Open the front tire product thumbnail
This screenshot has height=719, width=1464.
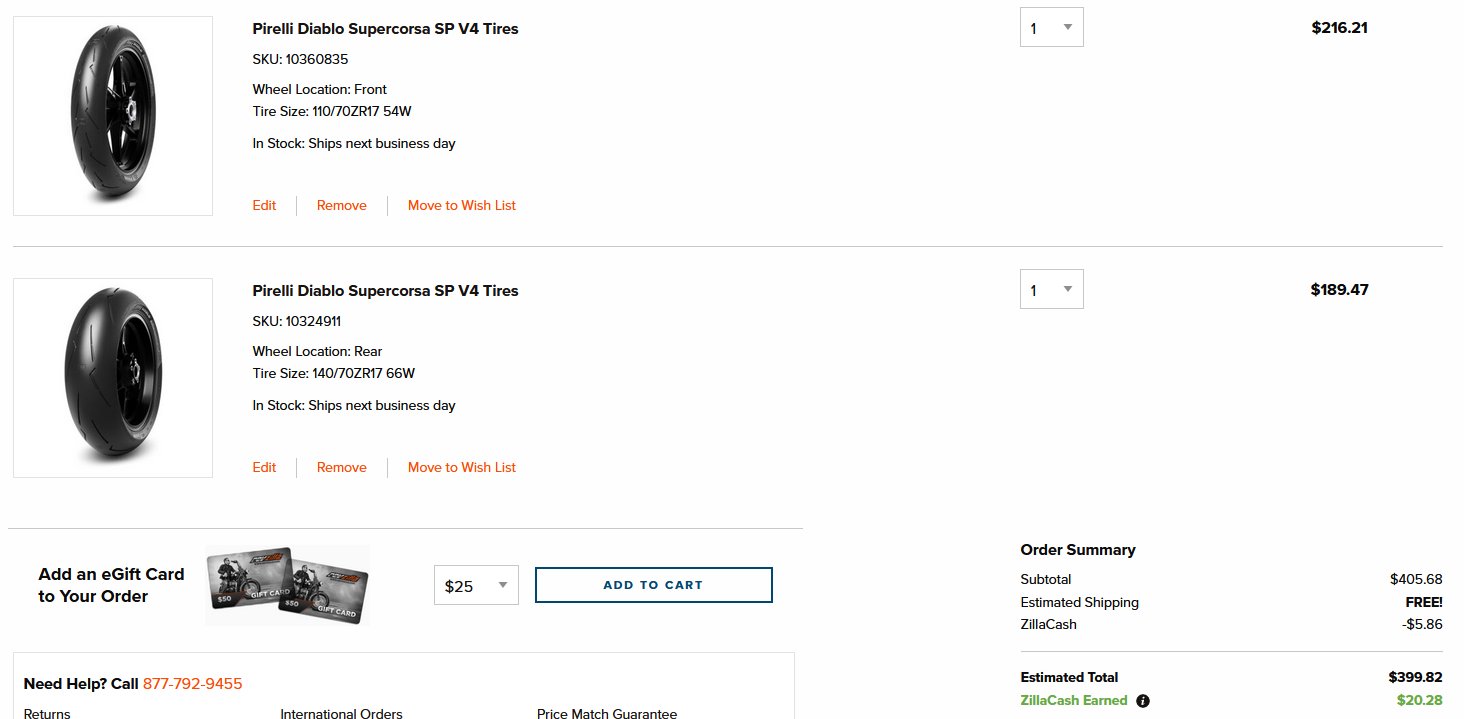click(113, 116)
